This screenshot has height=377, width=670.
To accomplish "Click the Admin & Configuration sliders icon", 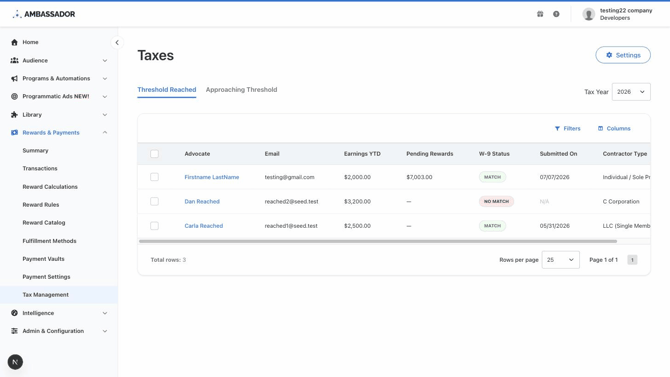I will pyautogui.click(x=15, y=331).
